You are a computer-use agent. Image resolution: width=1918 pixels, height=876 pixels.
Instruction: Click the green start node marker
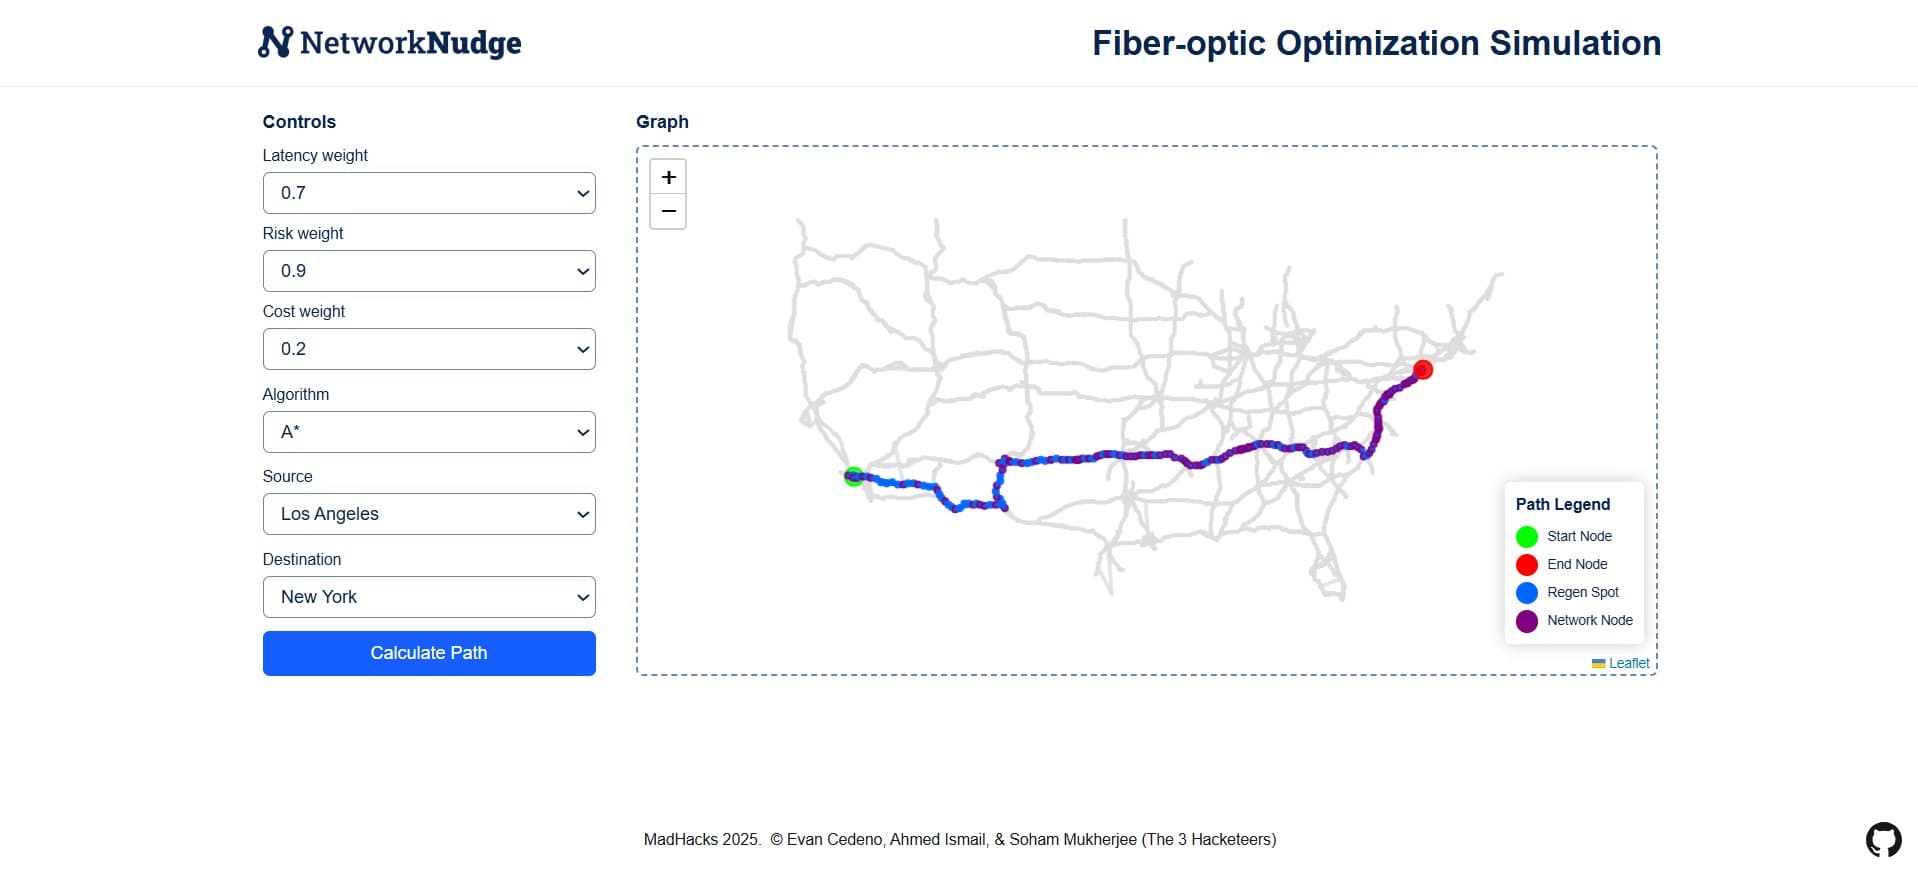(x=853, y=477)
